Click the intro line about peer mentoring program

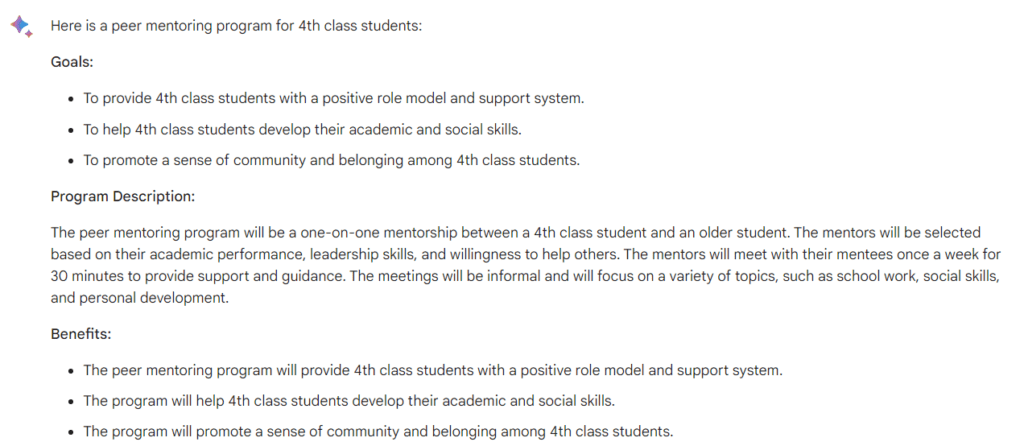tap(237, 26)
